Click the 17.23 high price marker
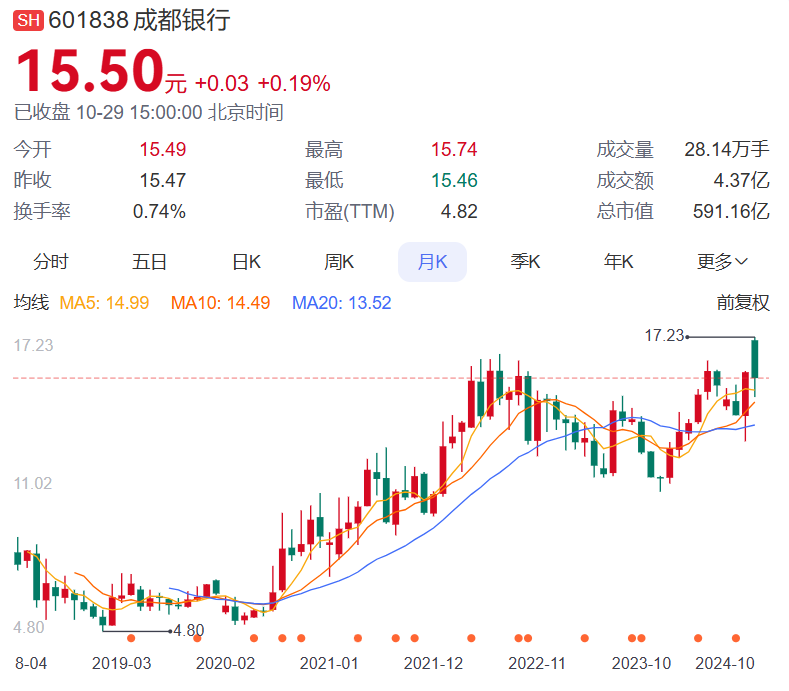Image resolution: width=789 pixels, height=691 pixels. tap(663, 337)
